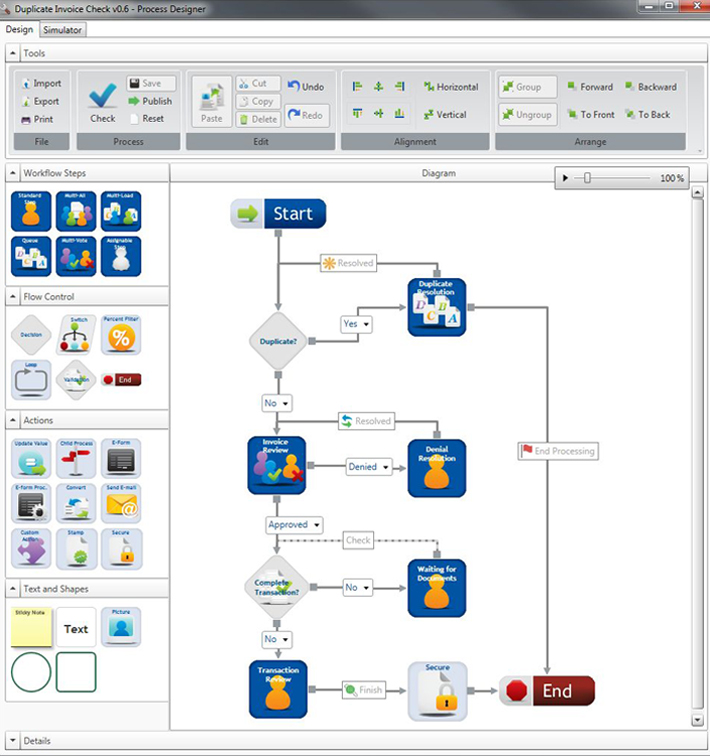Click the align left icon
Screen dimensions: 710x756
[357, 86]
